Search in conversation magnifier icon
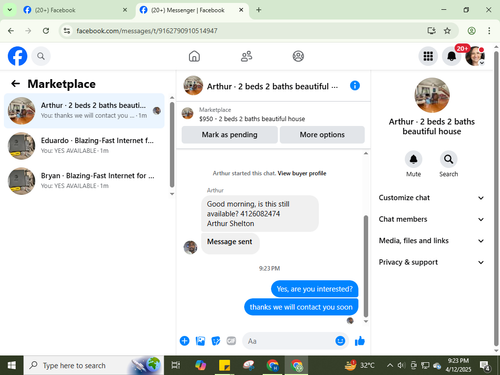Image resolution: width=500 pixels, height=375 pixels. [x=449, y=159]
